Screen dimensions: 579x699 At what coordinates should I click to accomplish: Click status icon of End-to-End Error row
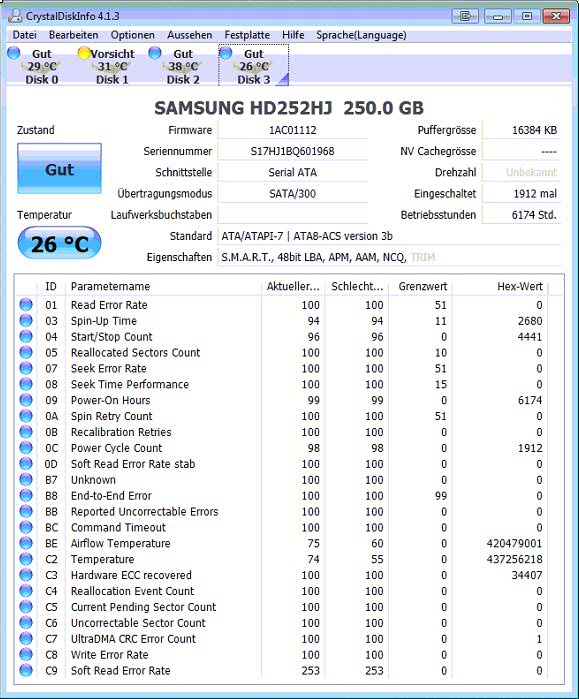pos(26,495)
